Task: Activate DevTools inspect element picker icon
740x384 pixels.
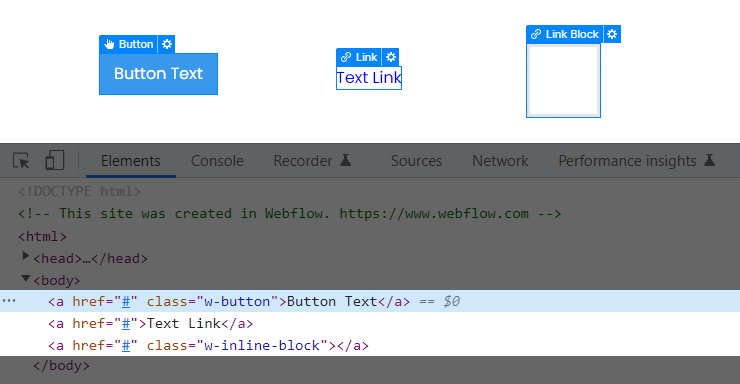Action: (21, 161)
